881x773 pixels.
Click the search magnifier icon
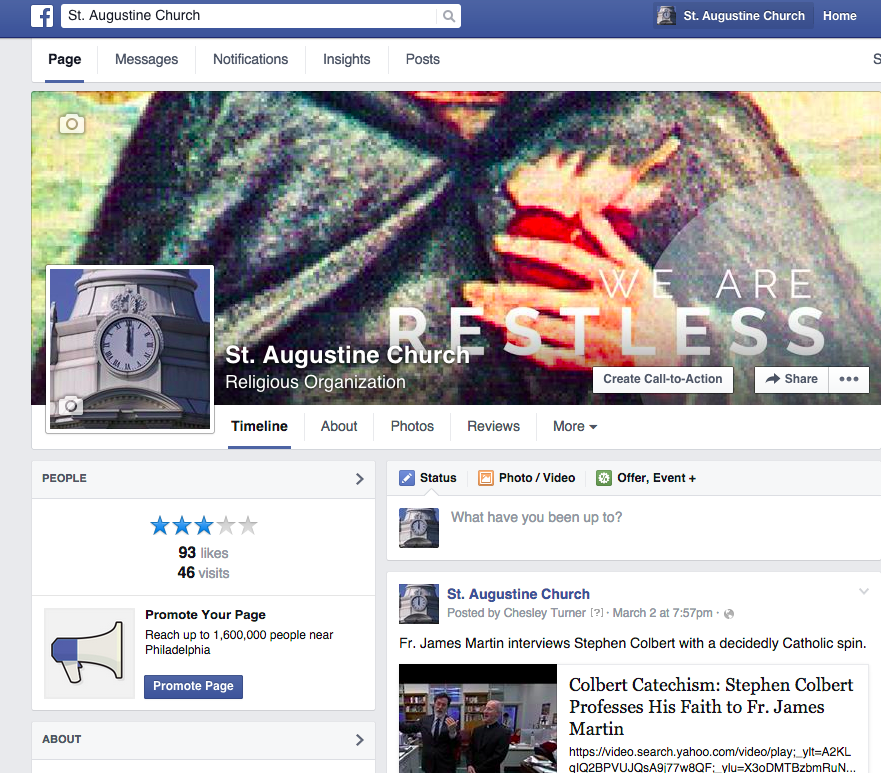pos(448,16)
